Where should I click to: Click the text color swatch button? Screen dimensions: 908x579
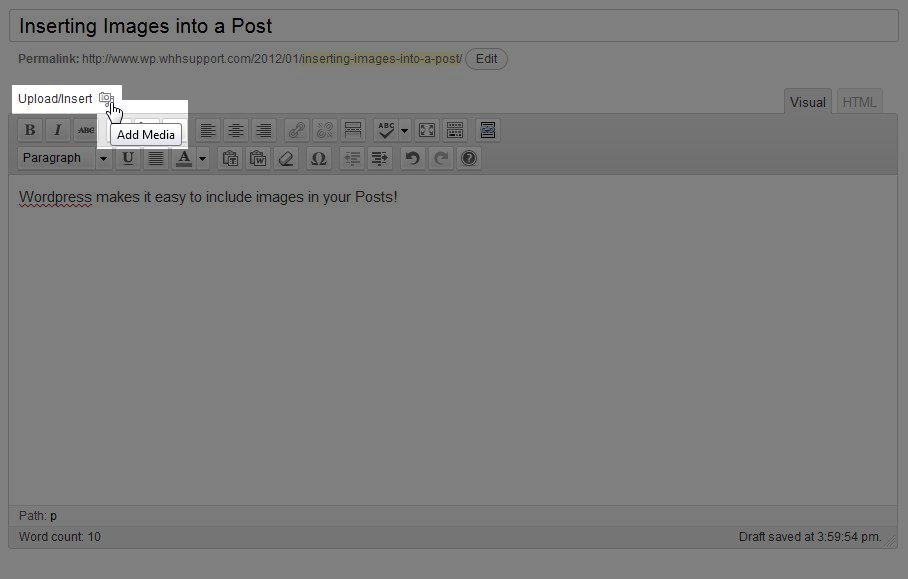point(184,158)
